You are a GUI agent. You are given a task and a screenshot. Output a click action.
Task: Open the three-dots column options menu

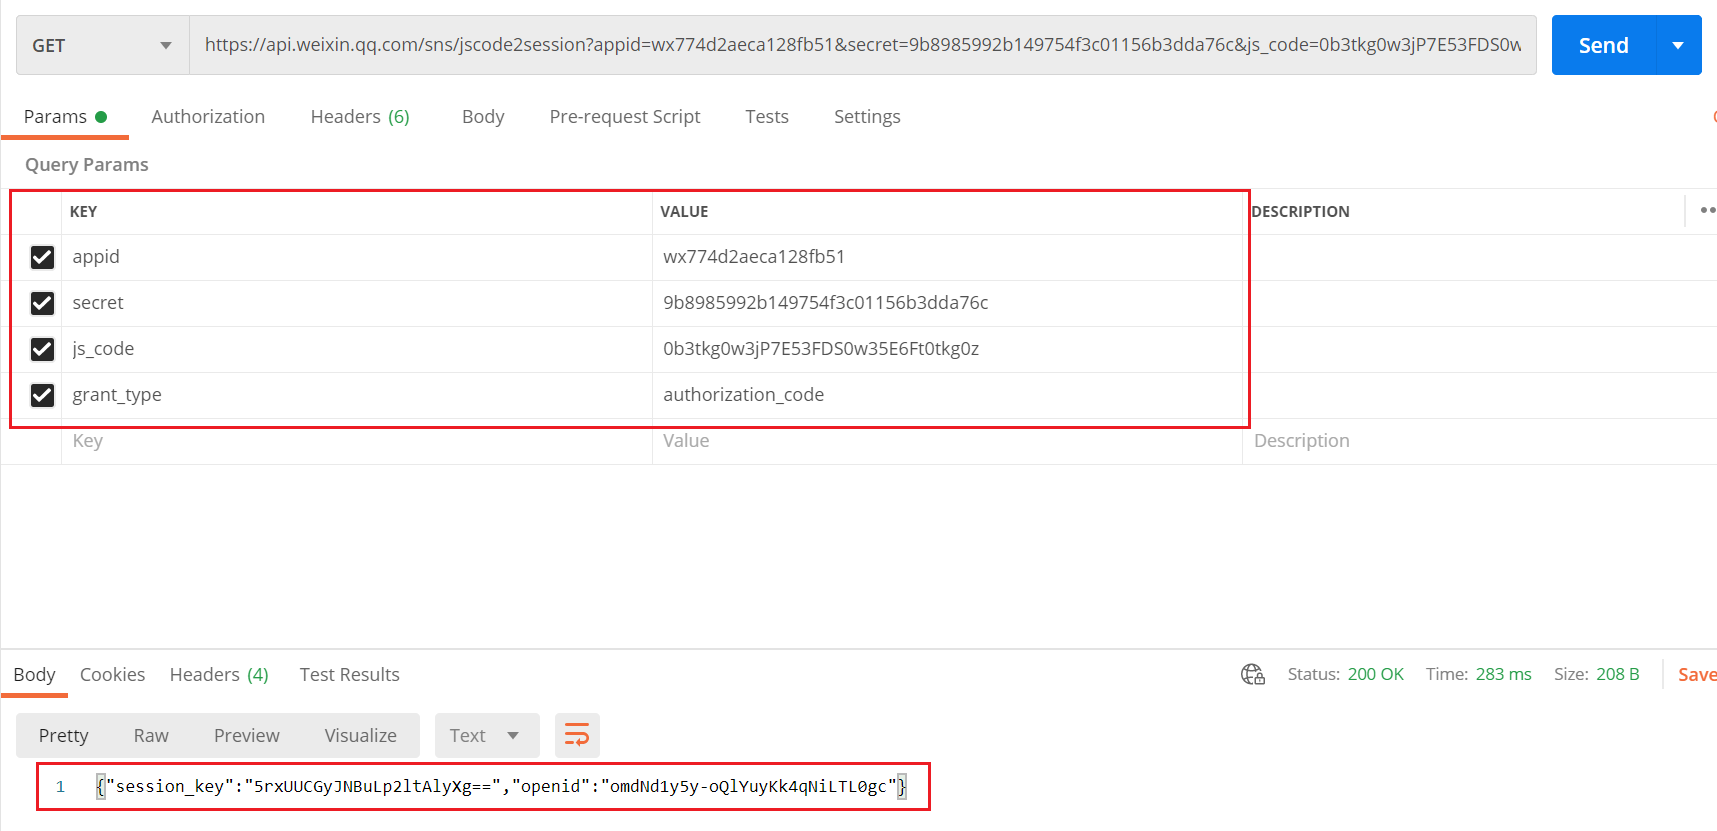[1708, 210]
